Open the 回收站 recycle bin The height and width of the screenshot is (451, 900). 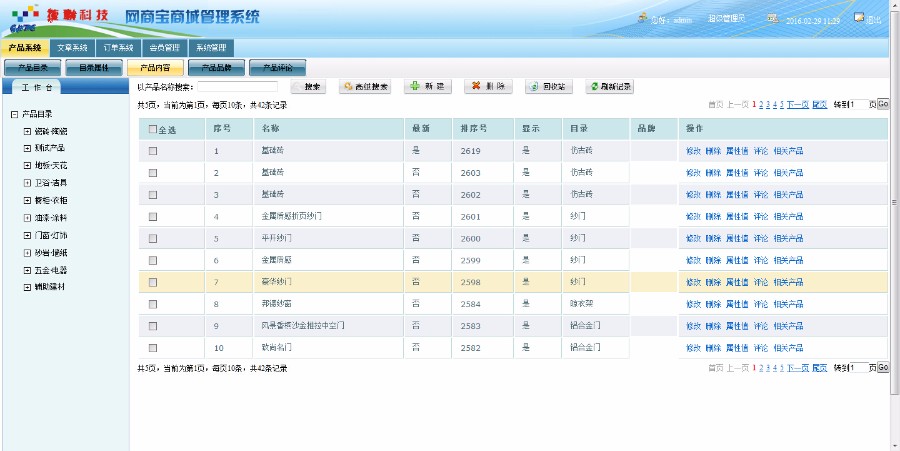point(549,87)
